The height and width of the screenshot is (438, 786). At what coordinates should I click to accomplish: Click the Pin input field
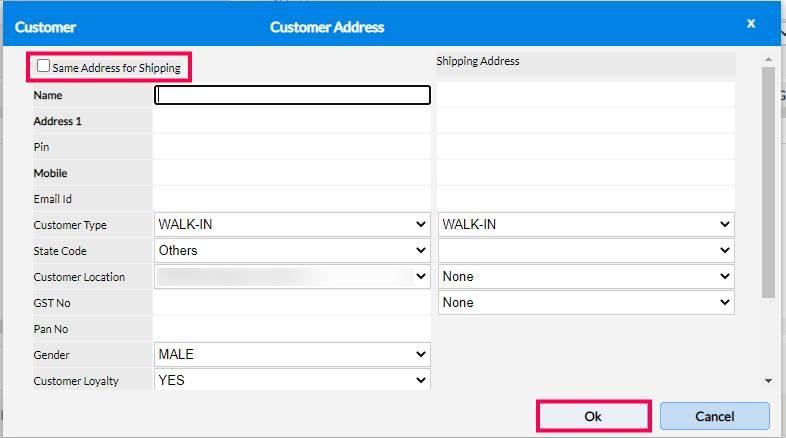pyautogui.click(x=292, y=147)
